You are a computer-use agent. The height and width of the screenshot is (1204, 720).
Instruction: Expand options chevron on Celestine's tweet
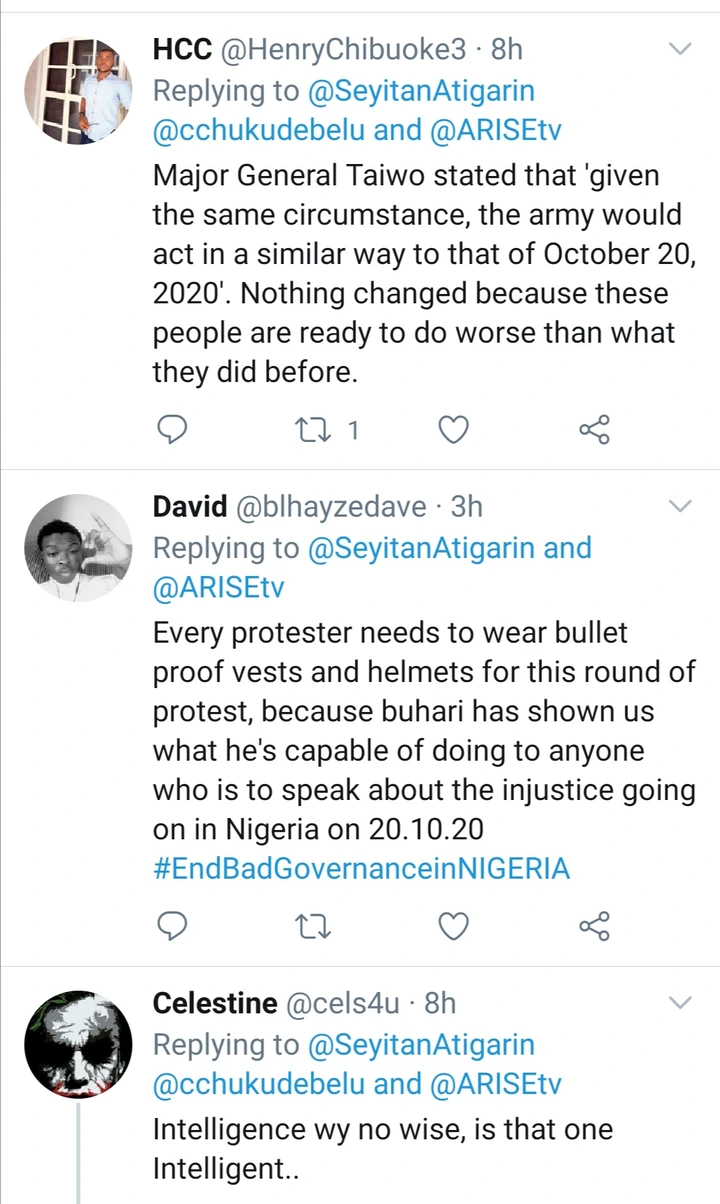680,1003
